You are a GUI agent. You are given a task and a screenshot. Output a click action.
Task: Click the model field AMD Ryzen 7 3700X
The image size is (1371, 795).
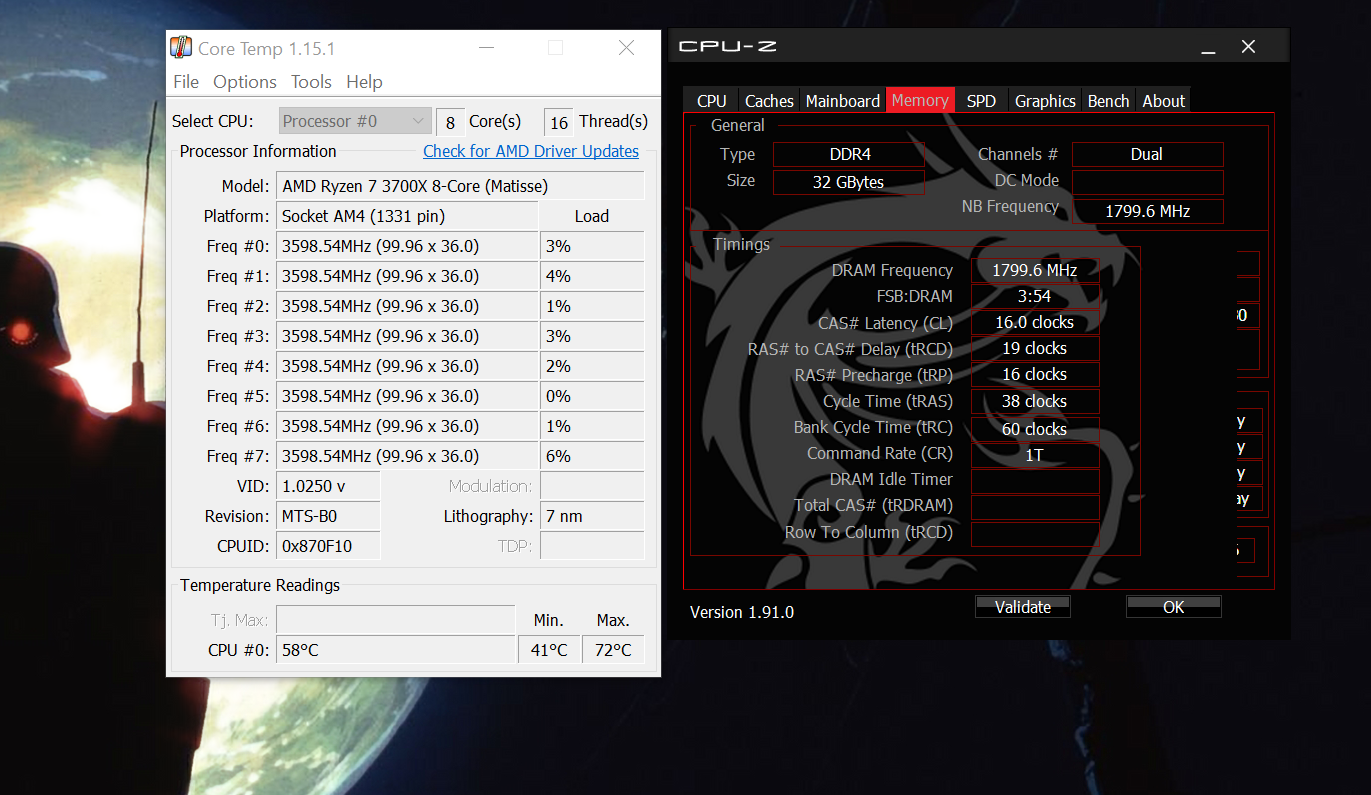(x=460, y=186)
